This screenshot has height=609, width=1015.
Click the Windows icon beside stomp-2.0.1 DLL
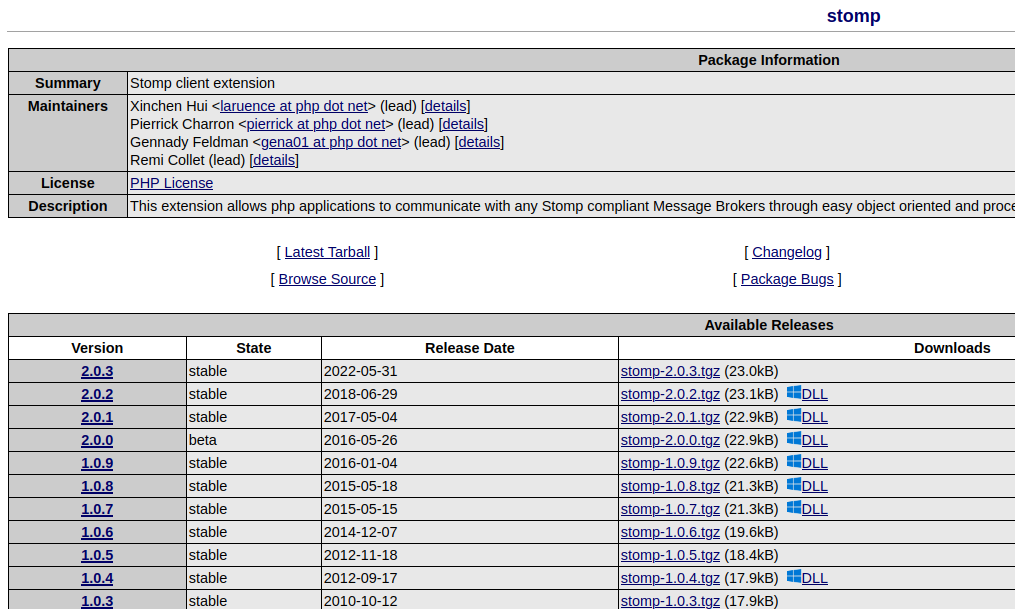794,416
